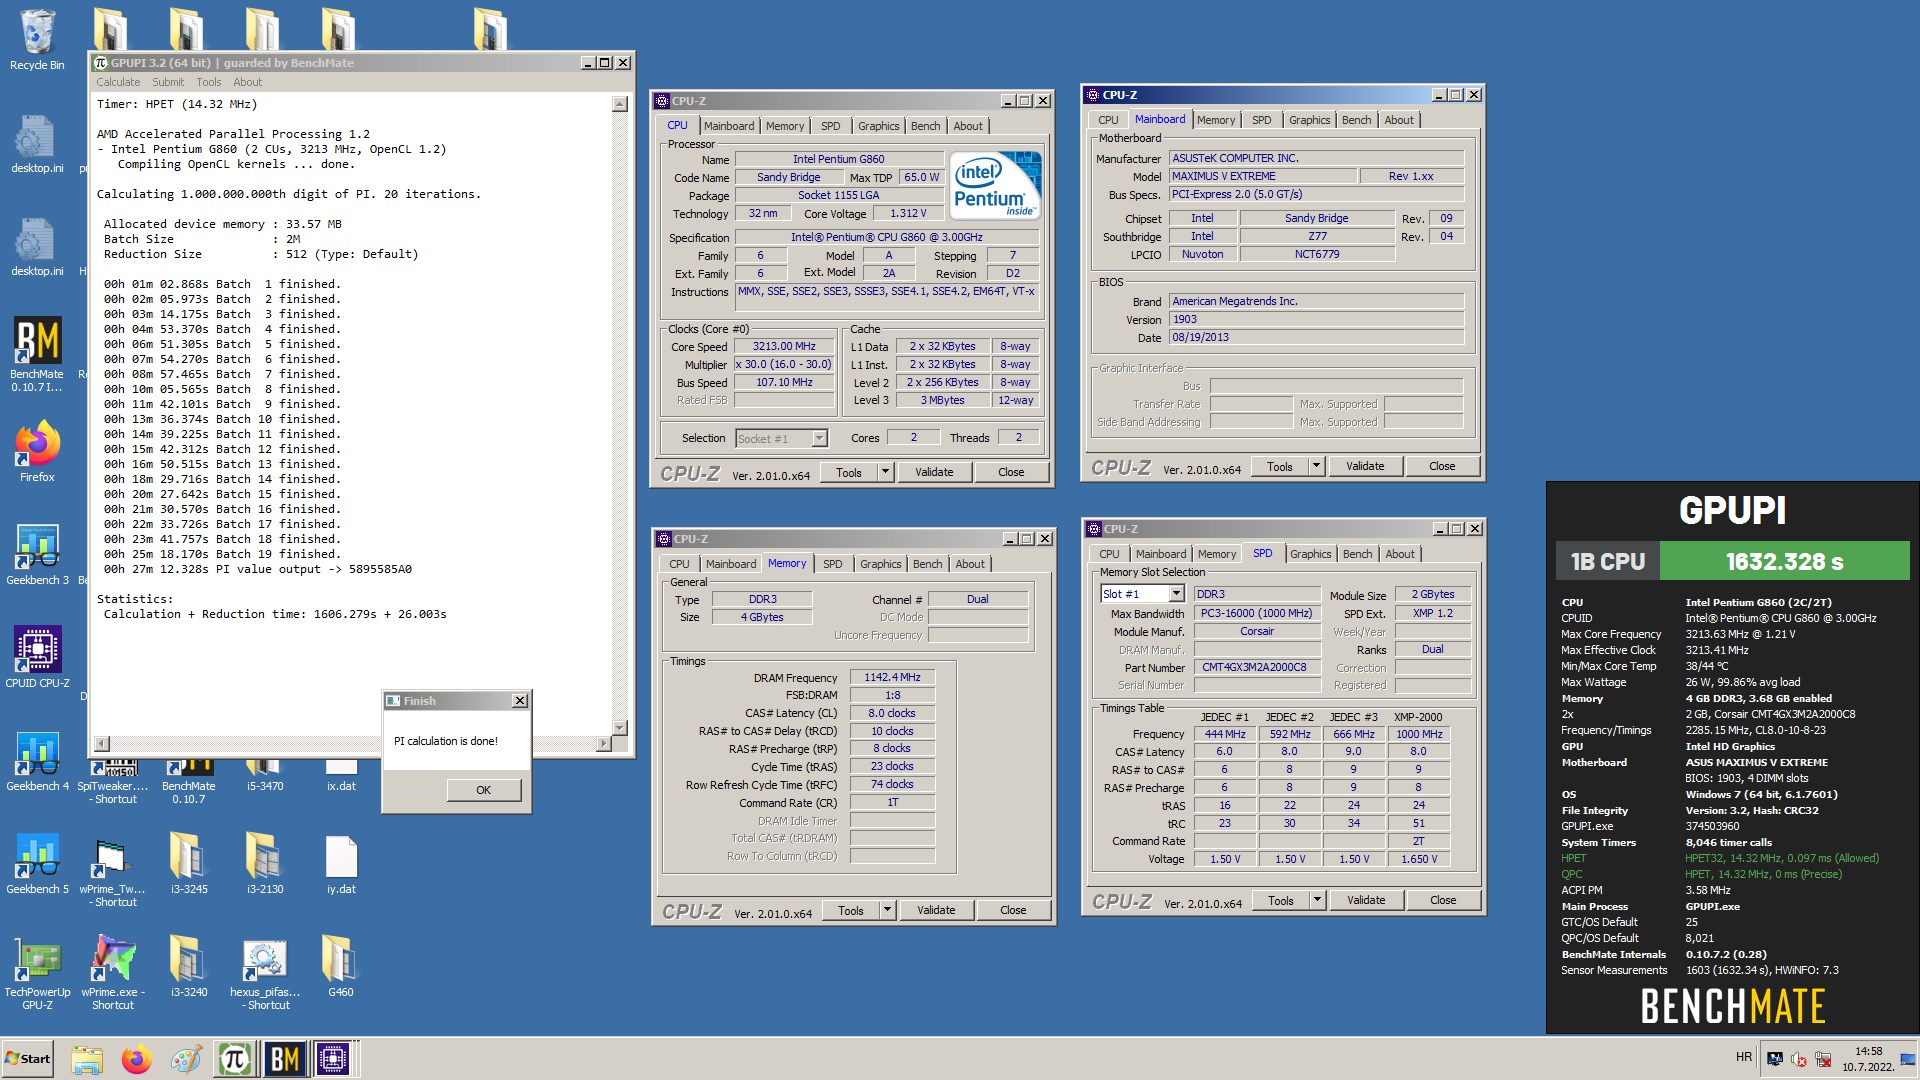Viewport: 1920px width, 1080px height.
Task: Open Tools dropdown arrow in Memory window
Action: pos(887,910)
